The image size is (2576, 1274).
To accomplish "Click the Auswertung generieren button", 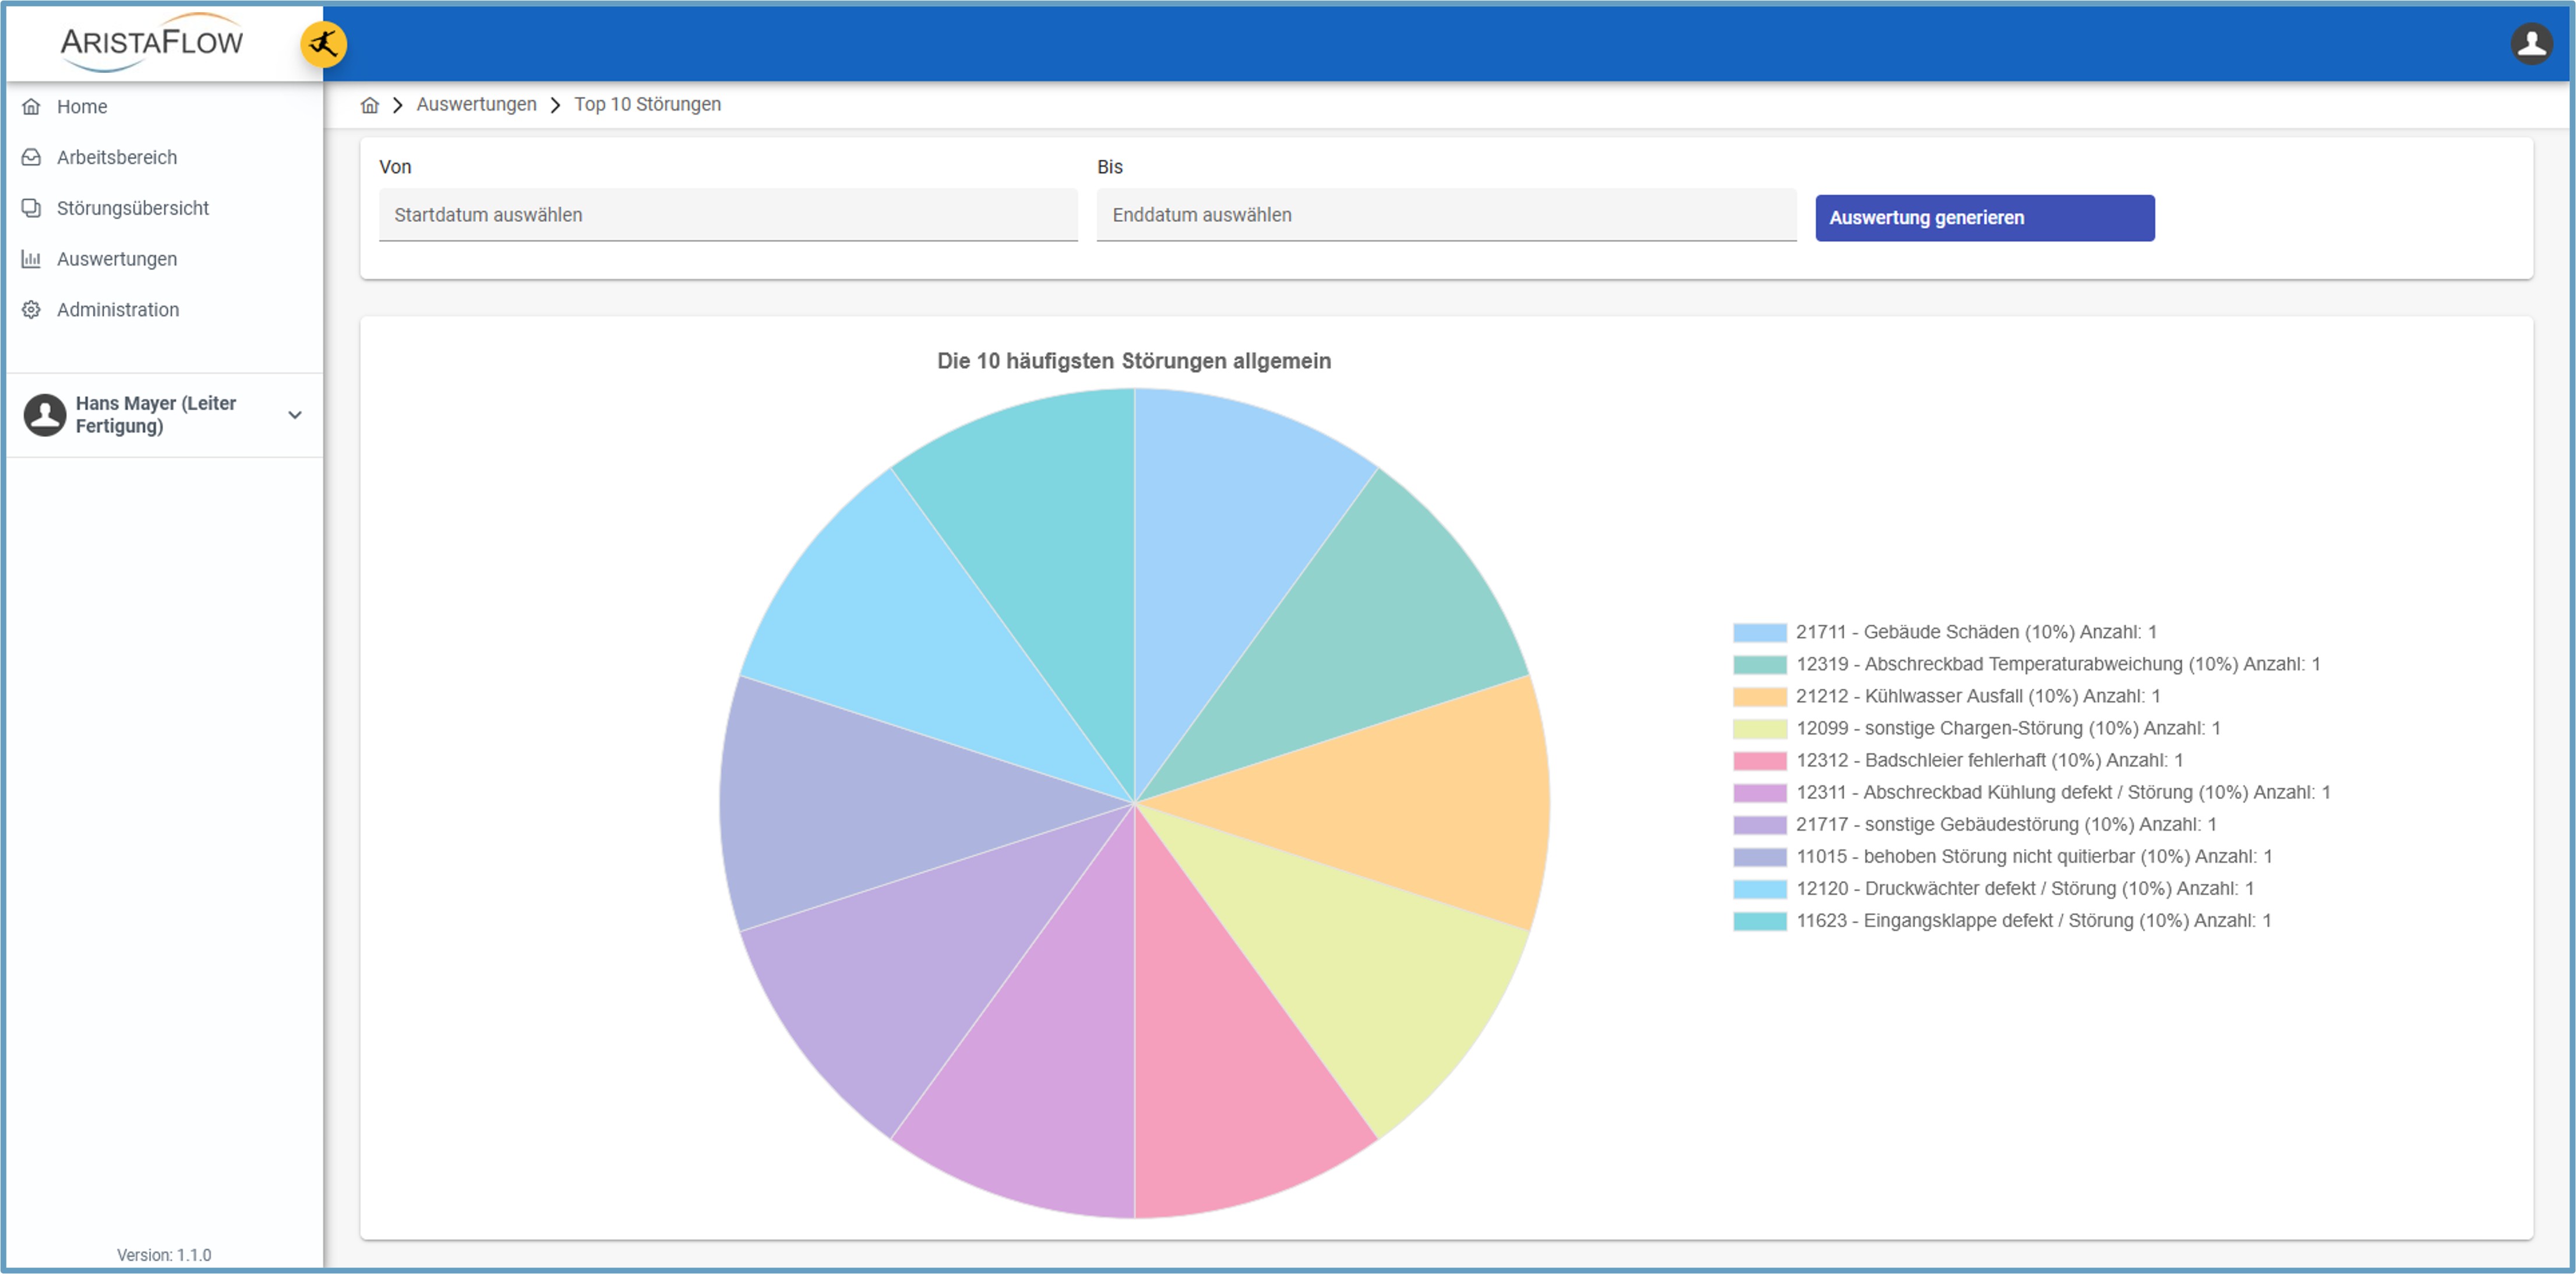I will (1984, 218).
